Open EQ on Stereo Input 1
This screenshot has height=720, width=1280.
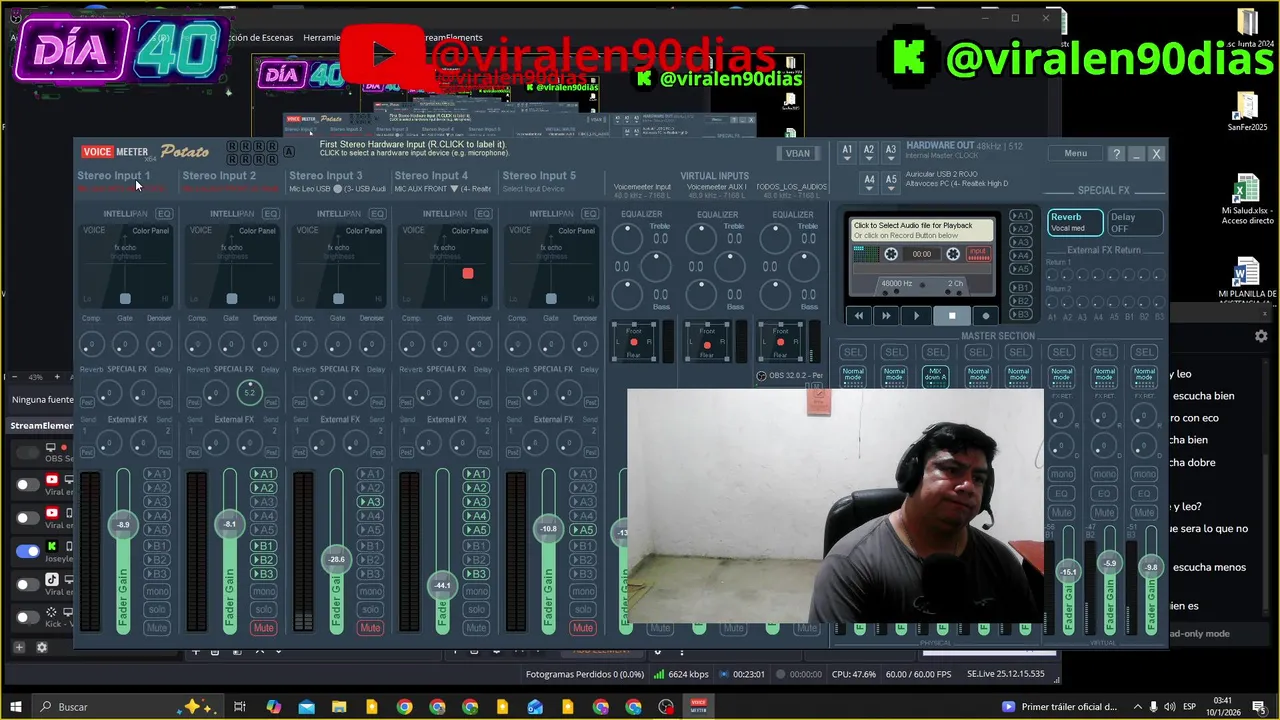(163, 214)
